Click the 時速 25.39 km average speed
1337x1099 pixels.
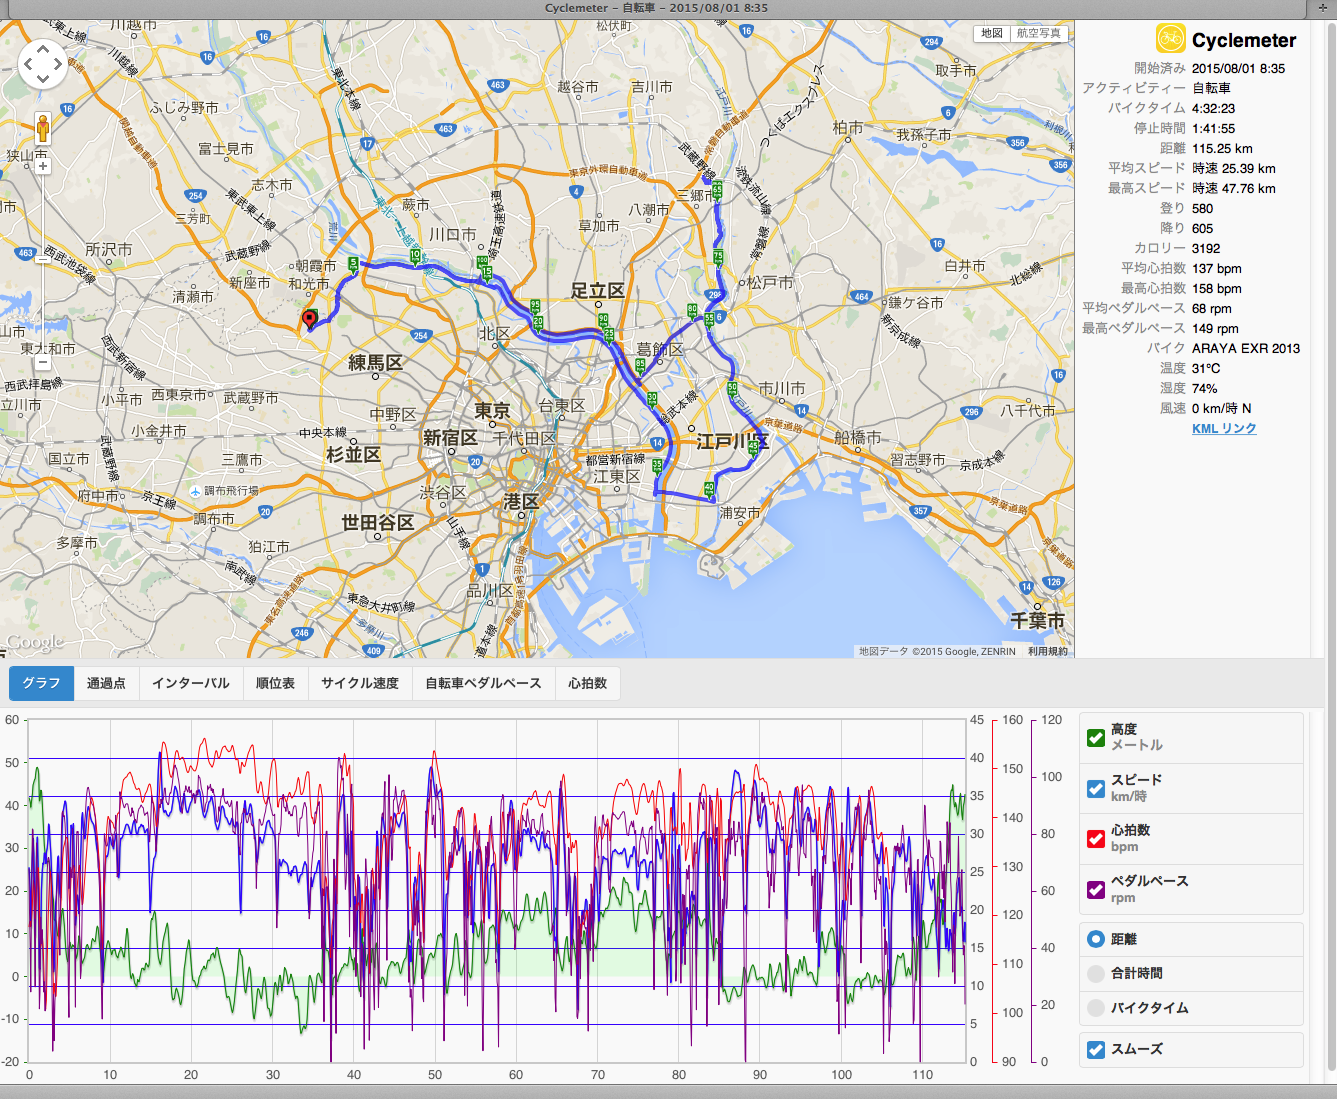[1234, 168]
